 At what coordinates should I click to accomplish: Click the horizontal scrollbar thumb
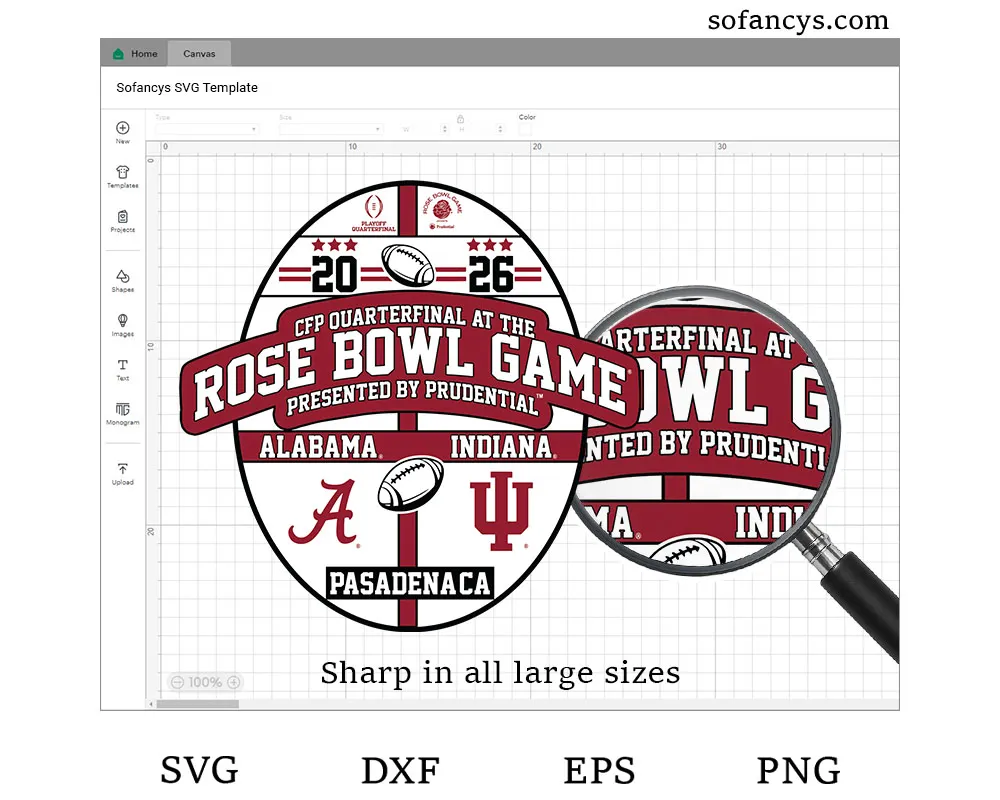pyautogui.click(x=197, y=704)
